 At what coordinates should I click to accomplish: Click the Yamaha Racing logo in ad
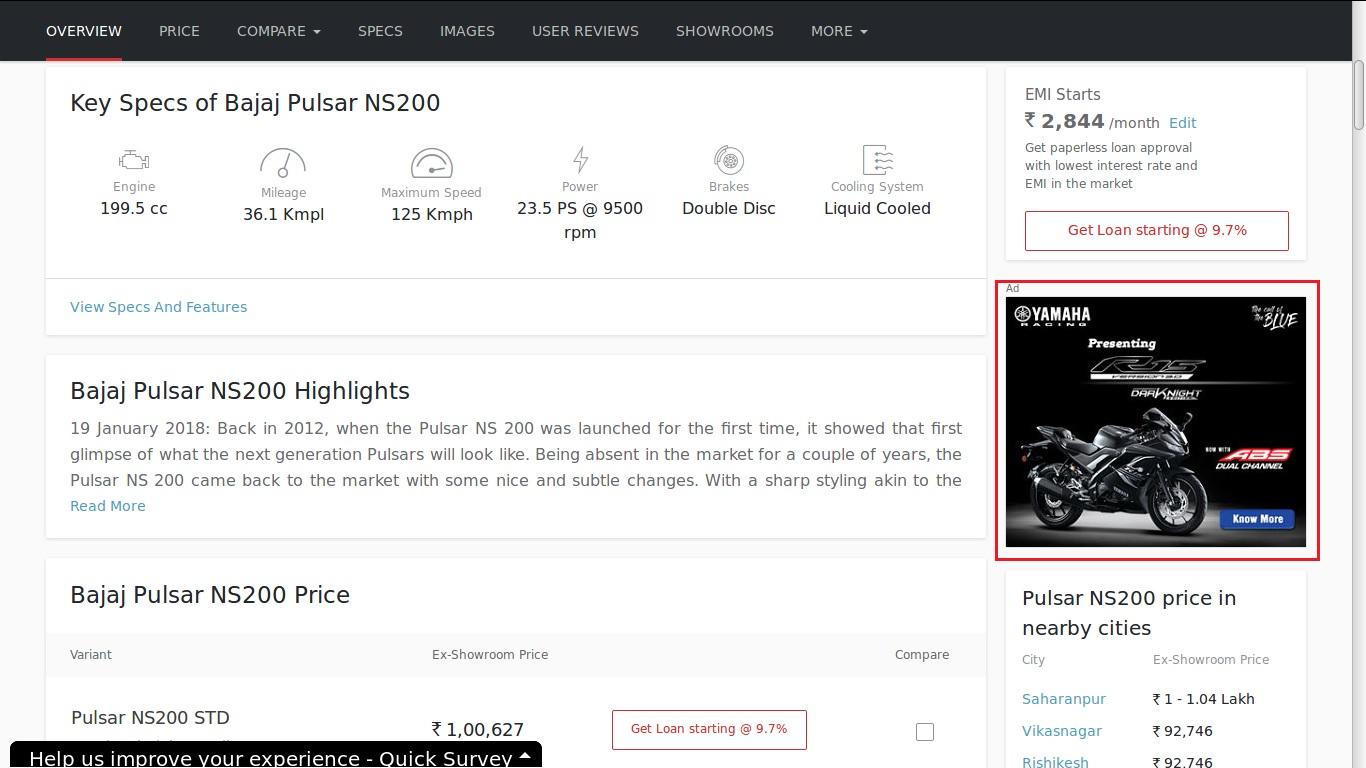click(1052, 316)
